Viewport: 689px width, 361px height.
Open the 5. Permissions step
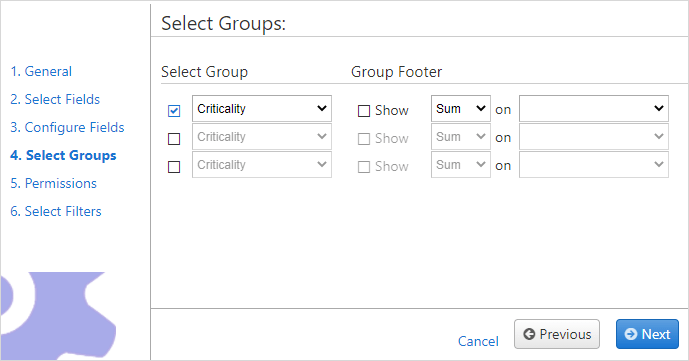[53, 183]
